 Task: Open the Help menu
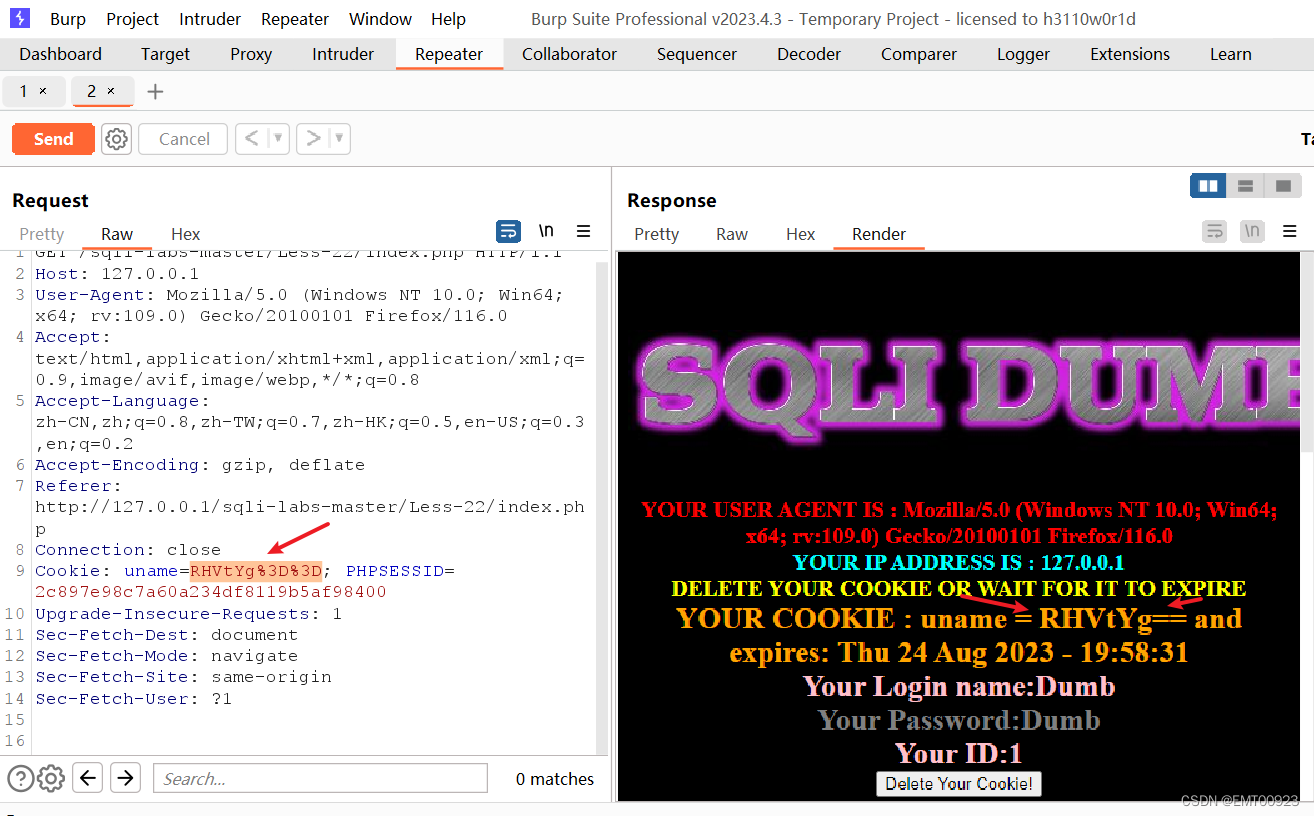click(x=449, y=19)
